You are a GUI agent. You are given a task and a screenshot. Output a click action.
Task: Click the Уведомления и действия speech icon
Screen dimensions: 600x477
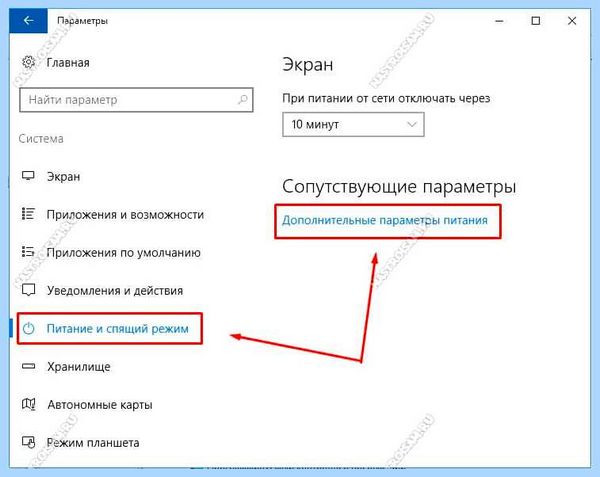click(x=28, y=290)
